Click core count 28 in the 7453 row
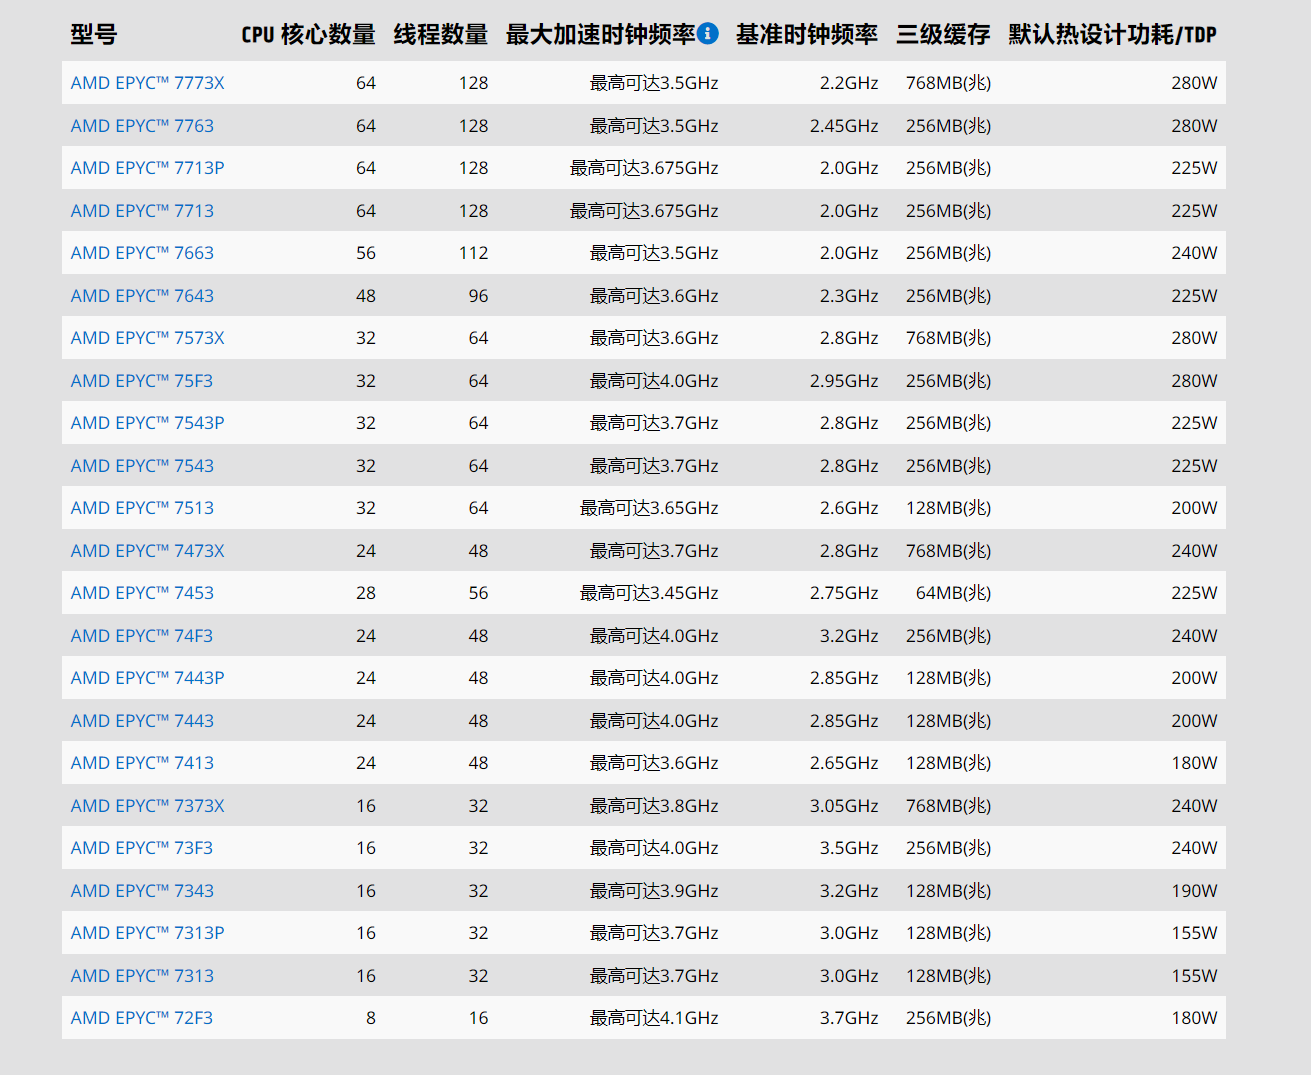The image size is (1311, 1075). (366, 593)
